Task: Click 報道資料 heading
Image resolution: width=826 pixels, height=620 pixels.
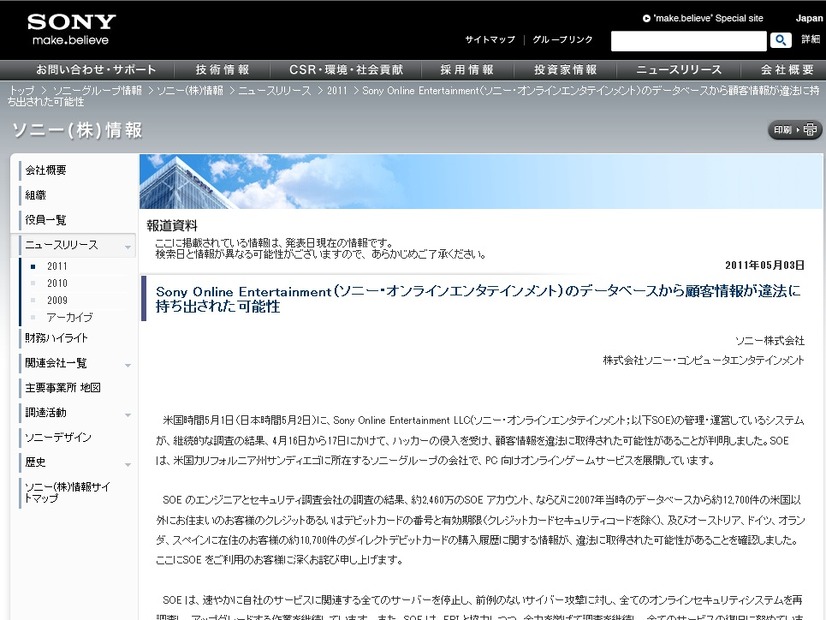Action: click(172, 226)
